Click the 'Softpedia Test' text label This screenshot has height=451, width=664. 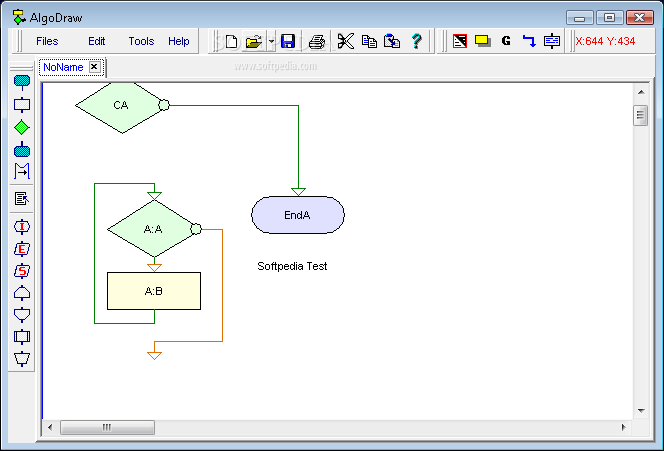[x=292, y=266]
